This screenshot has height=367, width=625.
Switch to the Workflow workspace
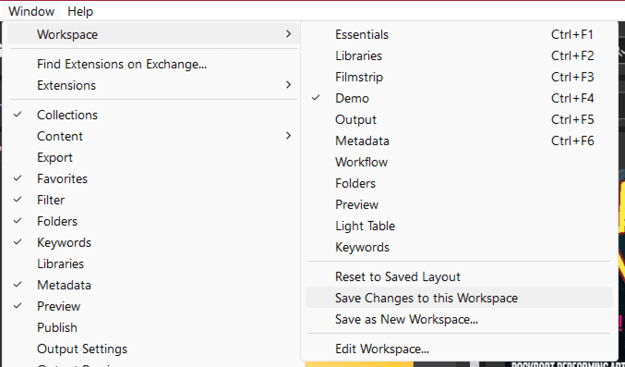459,162
